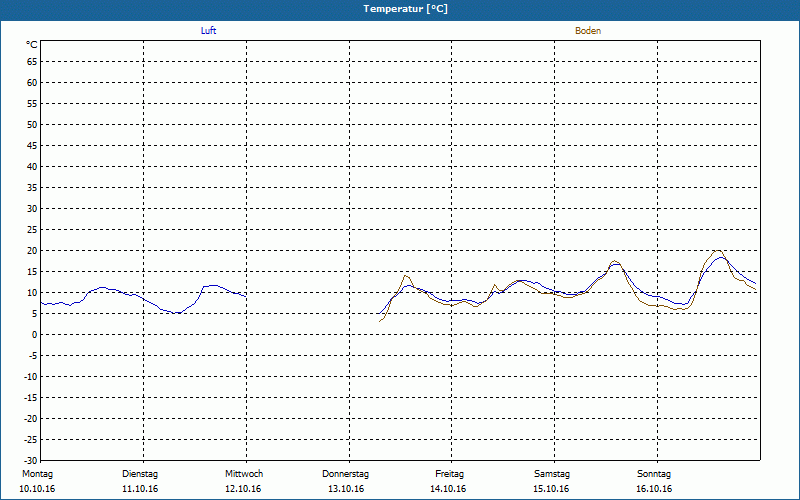
Task: Click the -10 value on temperature axis
Action: [x=31, y=377]
